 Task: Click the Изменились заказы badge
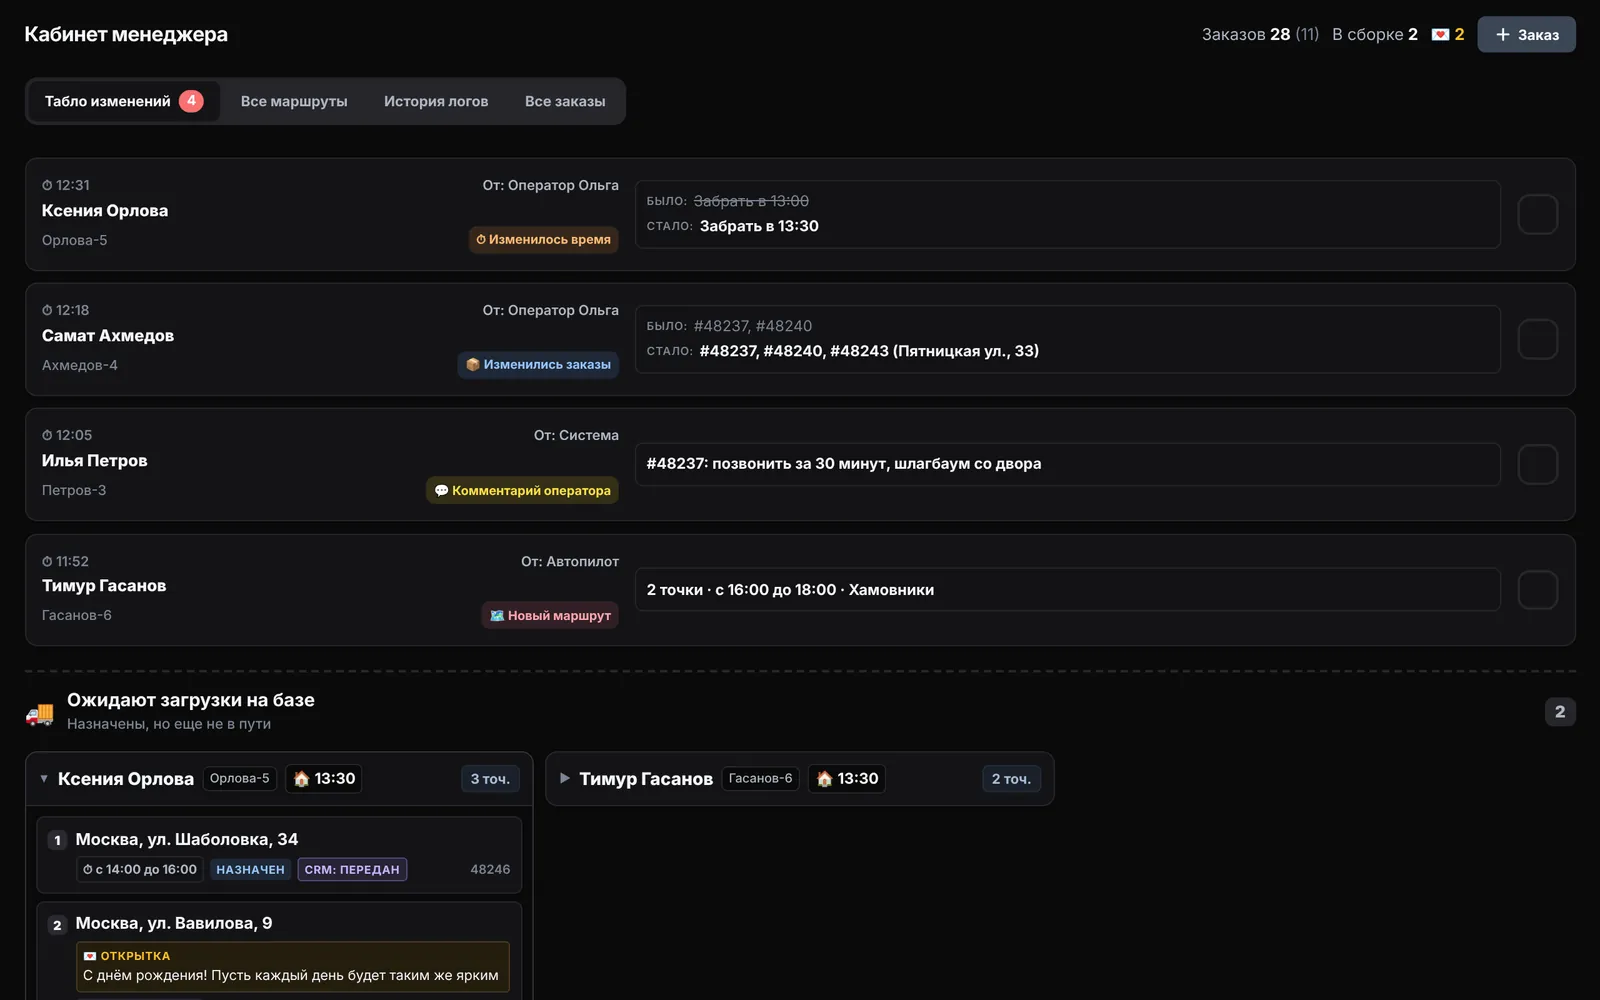click(538, 365)
